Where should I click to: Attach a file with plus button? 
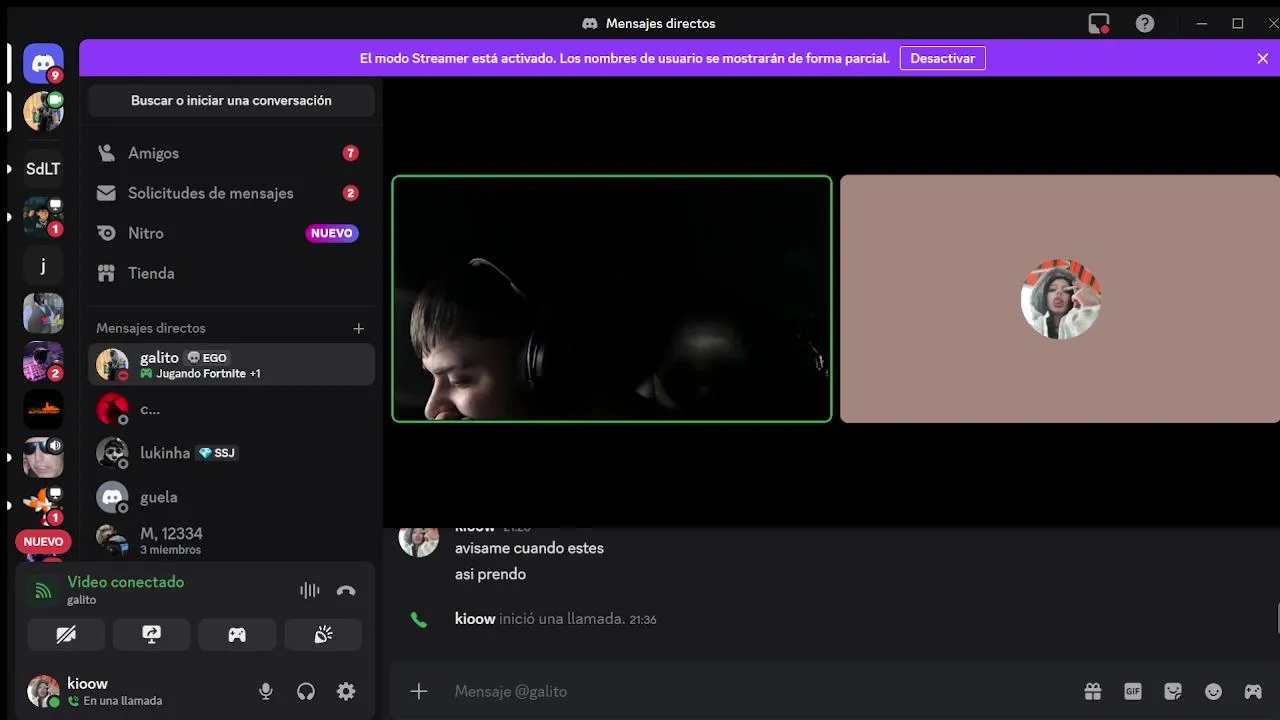419,691
